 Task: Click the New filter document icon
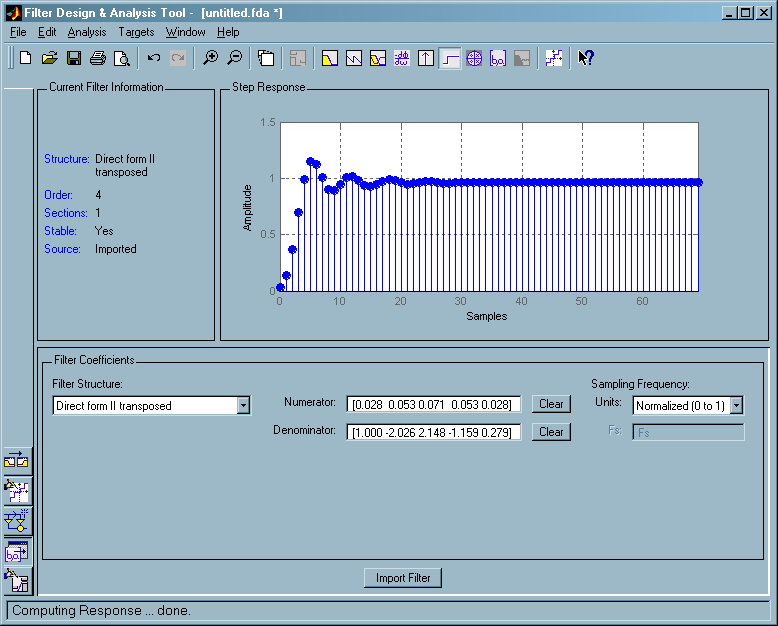pyautogui.click(x=26, y=58)
